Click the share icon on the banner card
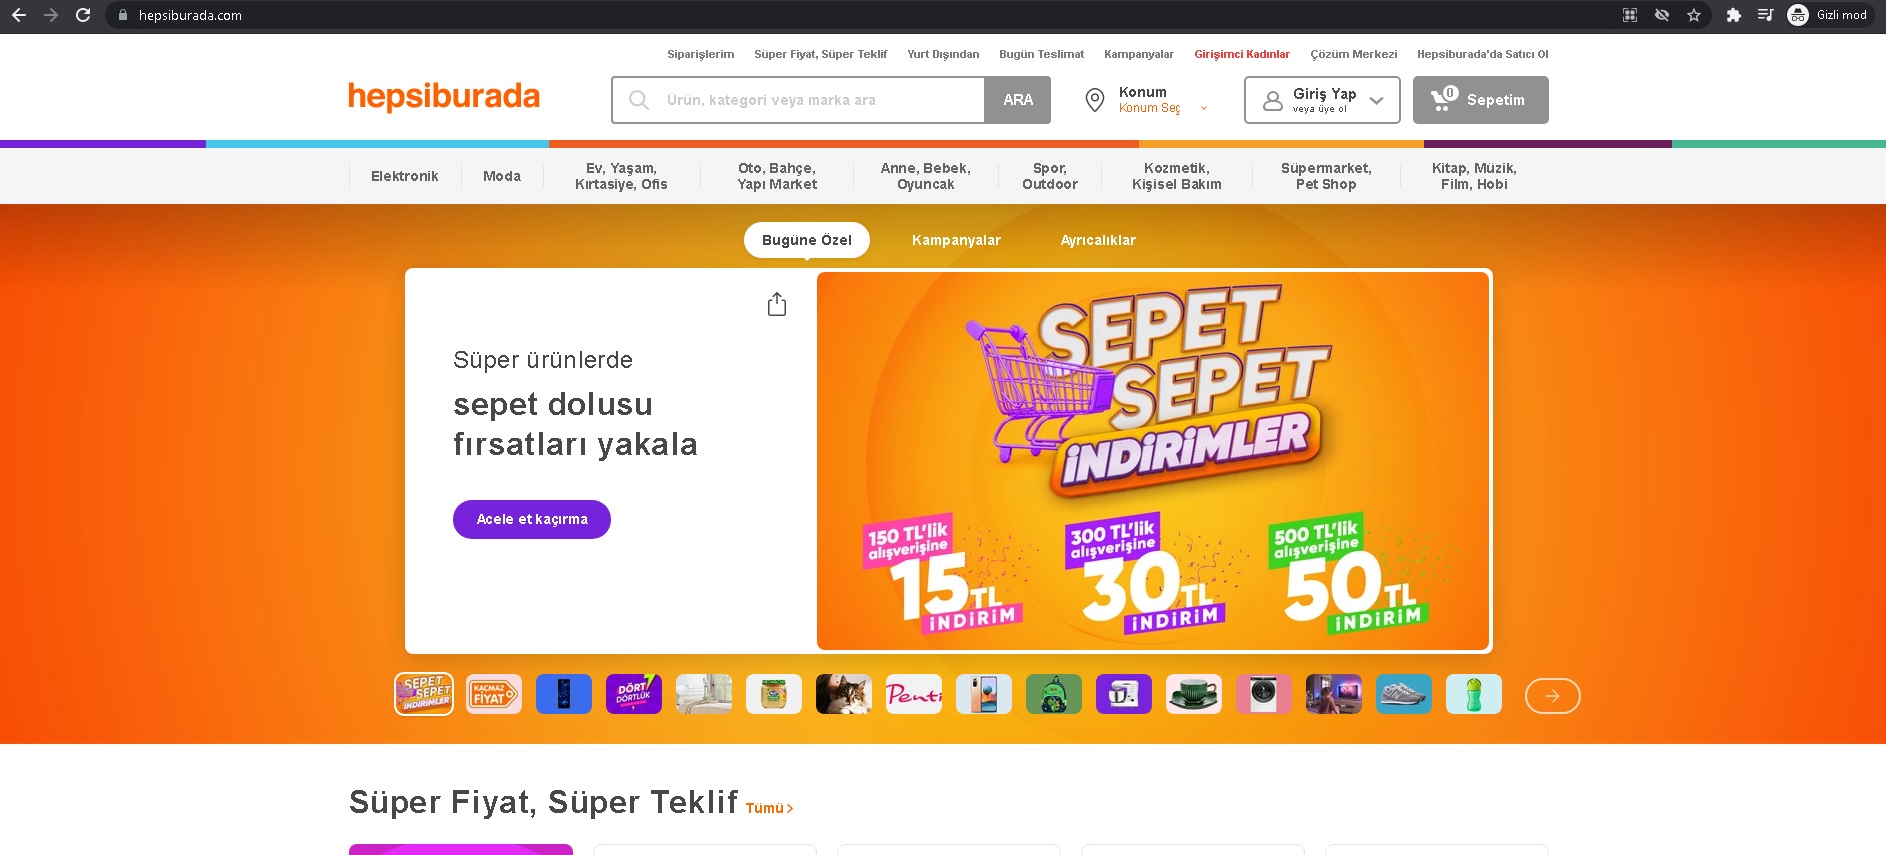The width and height of the screenshot is (1886, 855). [777, 304]
